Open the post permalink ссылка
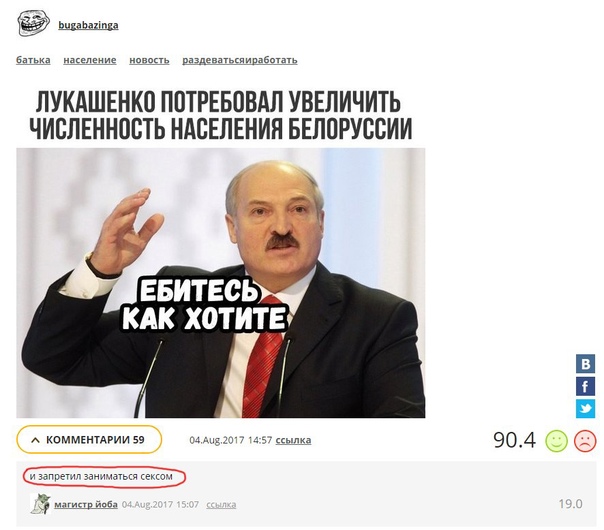The height and width of the screenshot is (530, 604). pos(293,440)
